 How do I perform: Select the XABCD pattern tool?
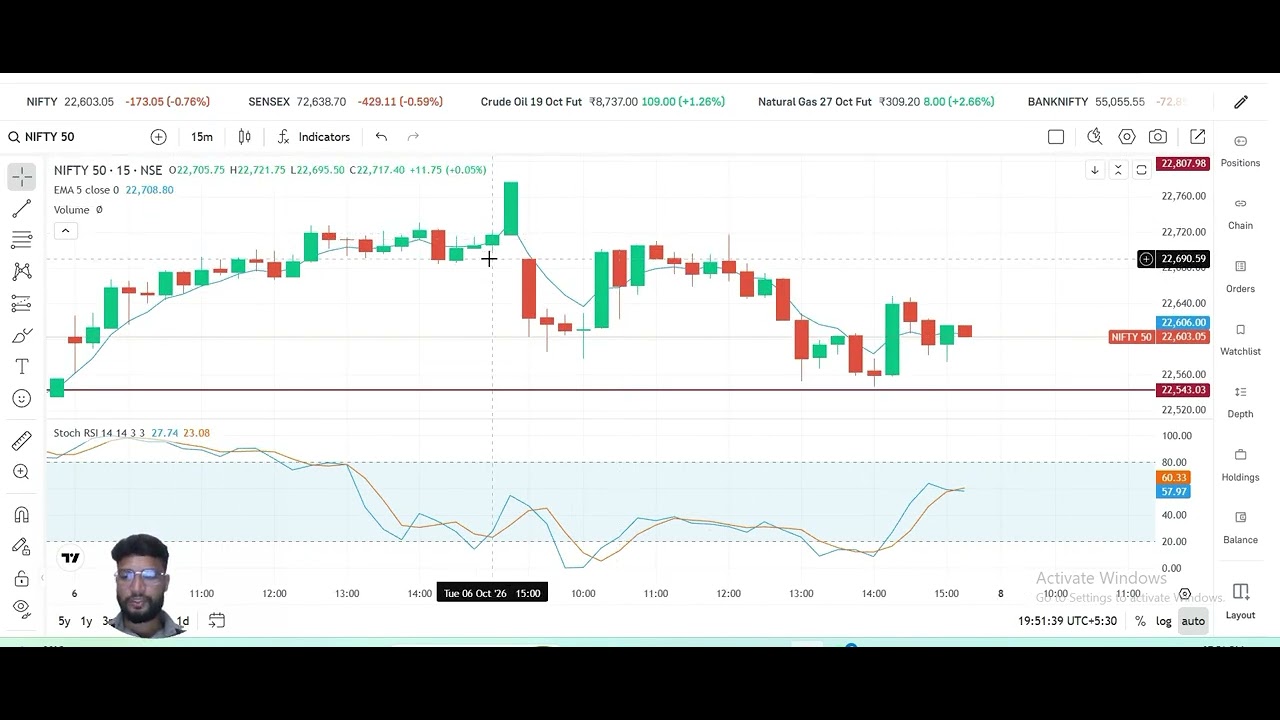[x=22, y=271]
